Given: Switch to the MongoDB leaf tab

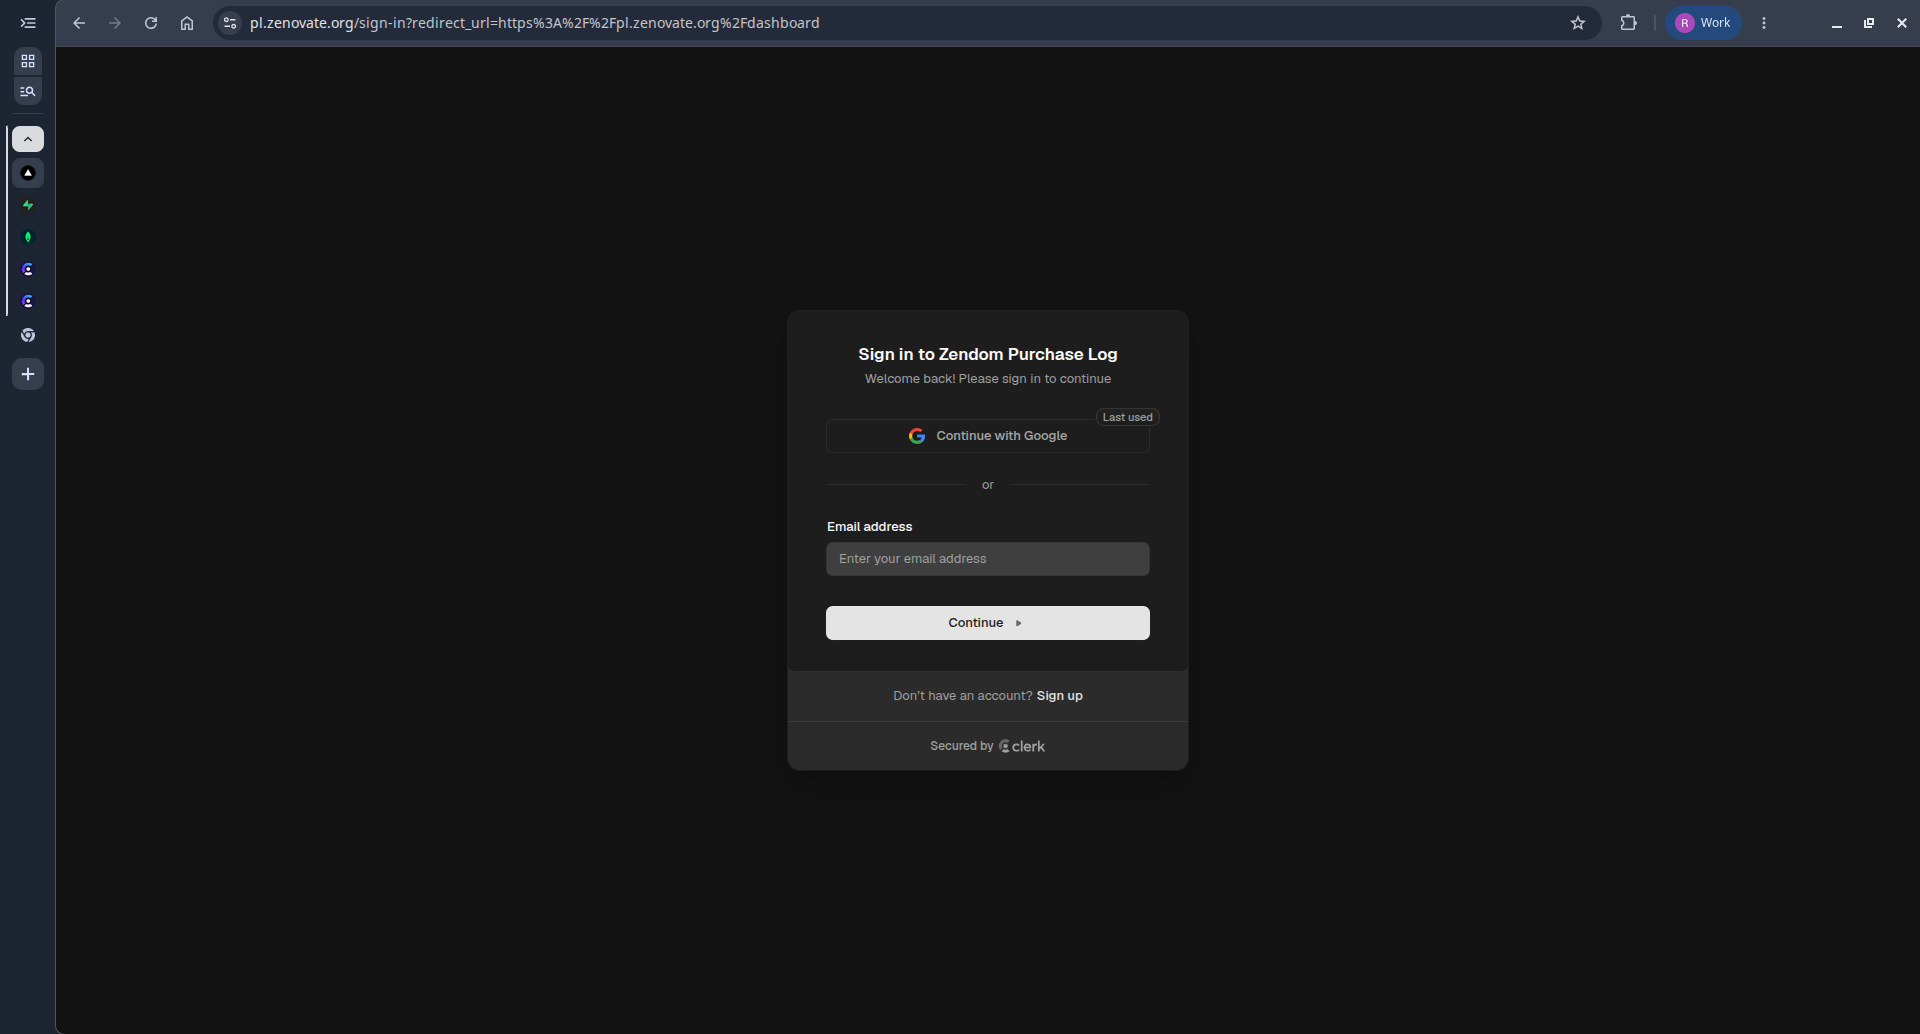Looking at the screenshot, I should [x=28, y=237].
